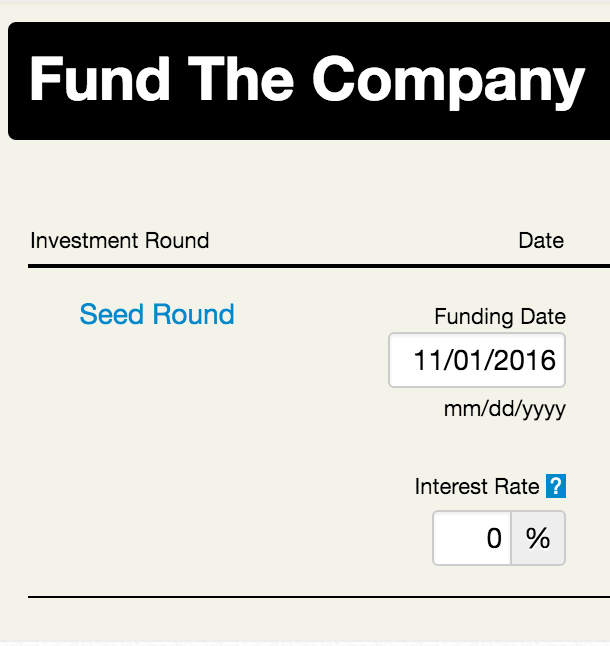Screen dimensions: 610x646
Task: Click the word Investment in table header
Action: point(83,241)
